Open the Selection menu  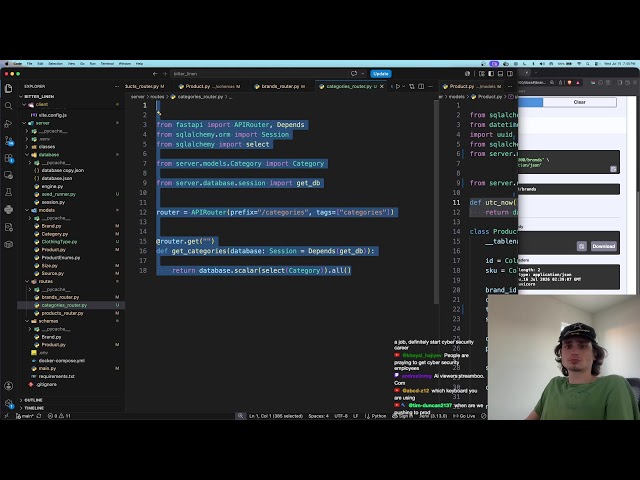[56, 64]
